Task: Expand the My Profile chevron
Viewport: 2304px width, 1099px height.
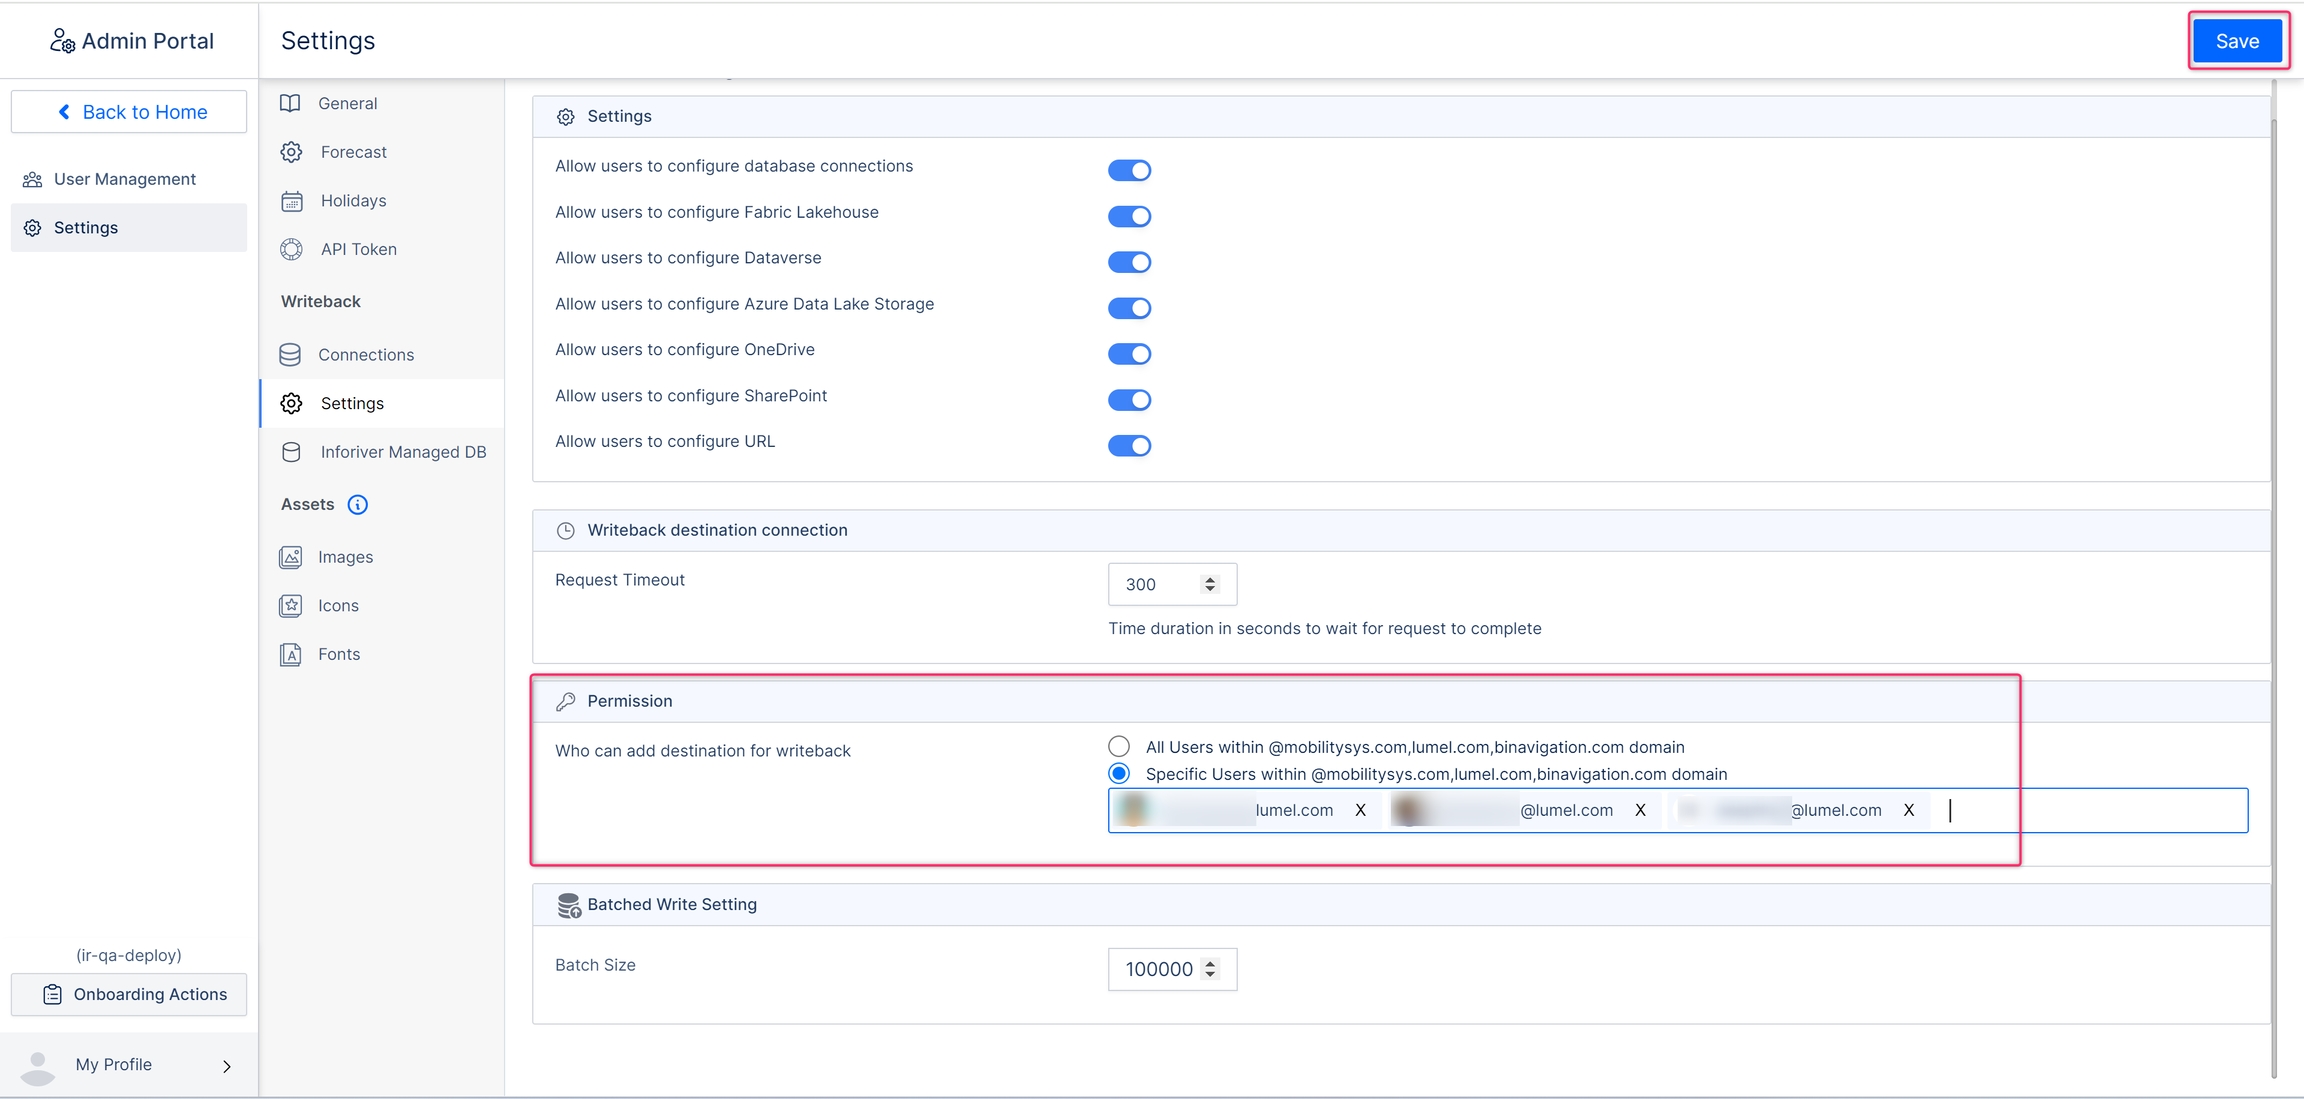Action: pyautogui.click(x=227, y=1066)
